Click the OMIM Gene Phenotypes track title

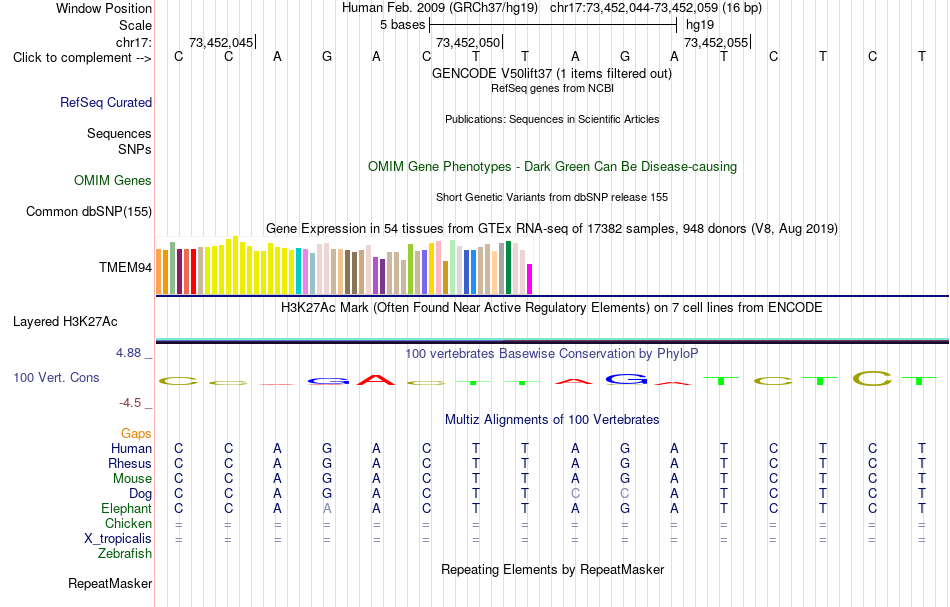coord(552,167)
